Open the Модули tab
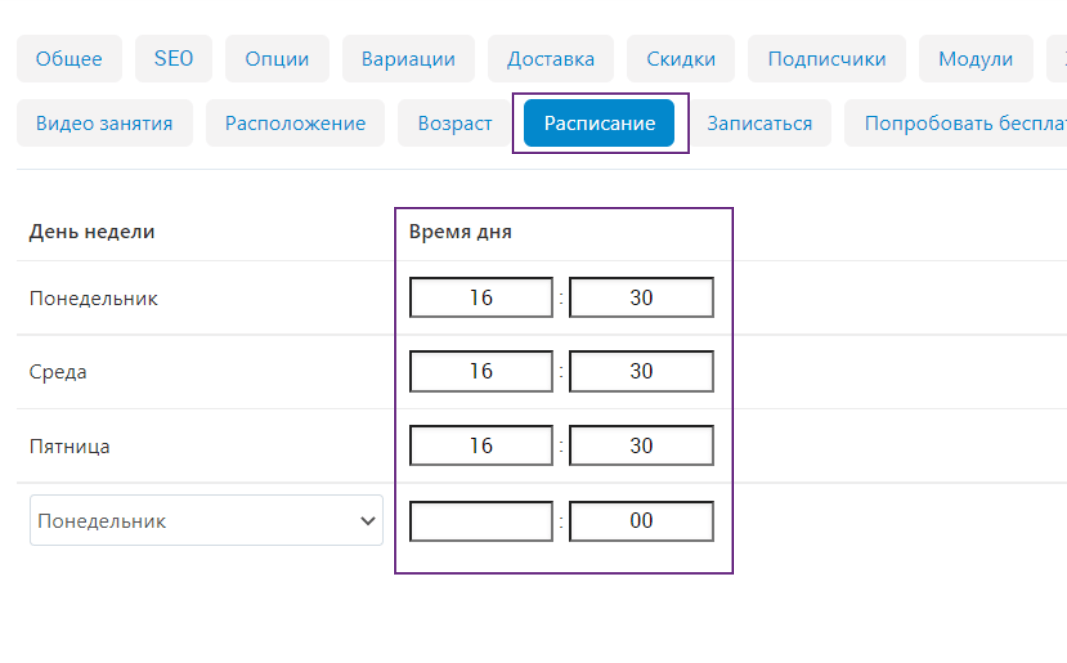 point(975,59)
